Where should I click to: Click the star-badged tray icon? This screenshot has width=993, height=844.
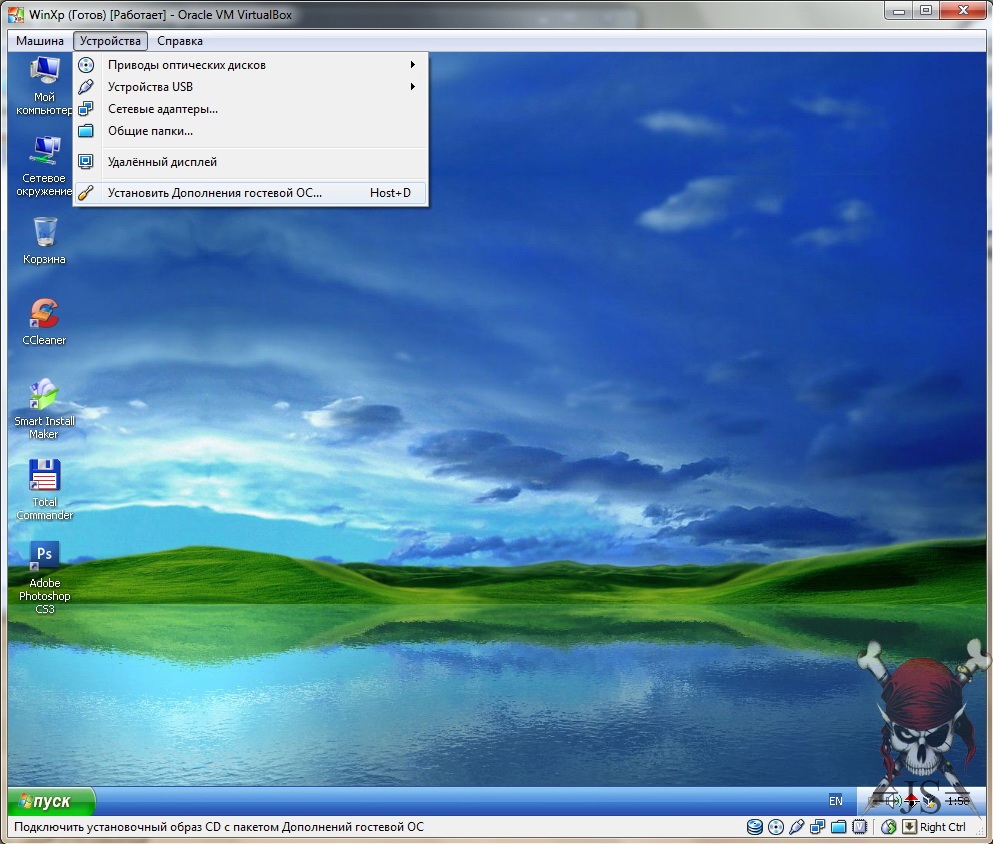930,802
